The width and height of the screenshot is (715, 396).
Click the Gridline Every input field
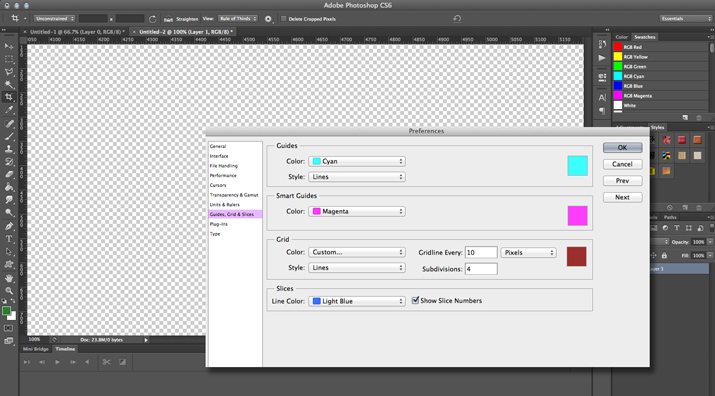(481, 252)
